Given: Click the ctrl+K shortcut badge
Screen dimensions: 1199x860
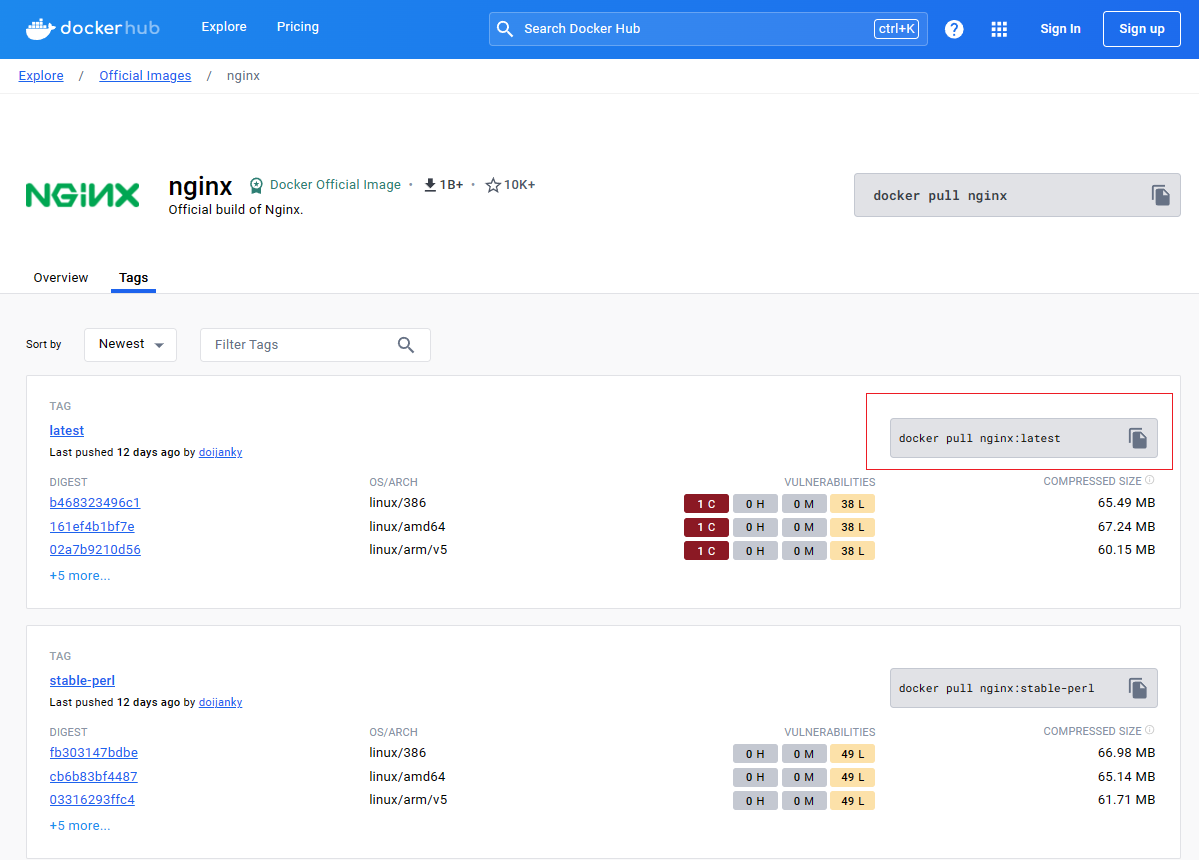Looking at the screenshot, I should (896, 29).
